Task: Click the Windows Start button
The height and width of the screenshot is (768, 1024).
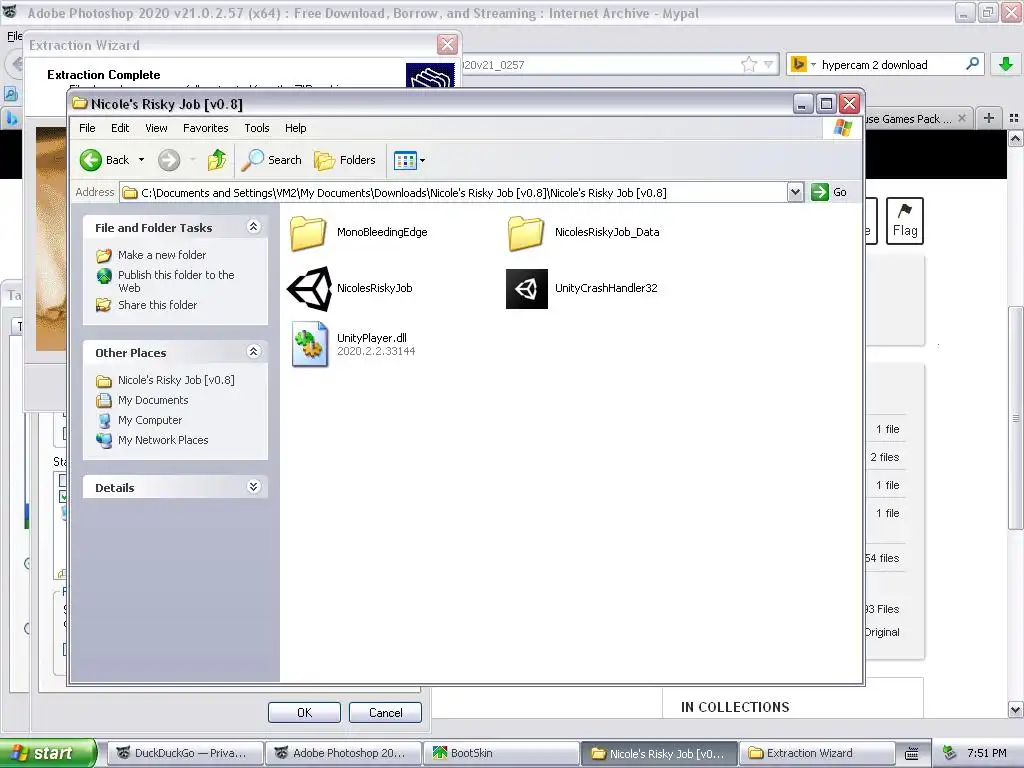Action: [48, 753]
